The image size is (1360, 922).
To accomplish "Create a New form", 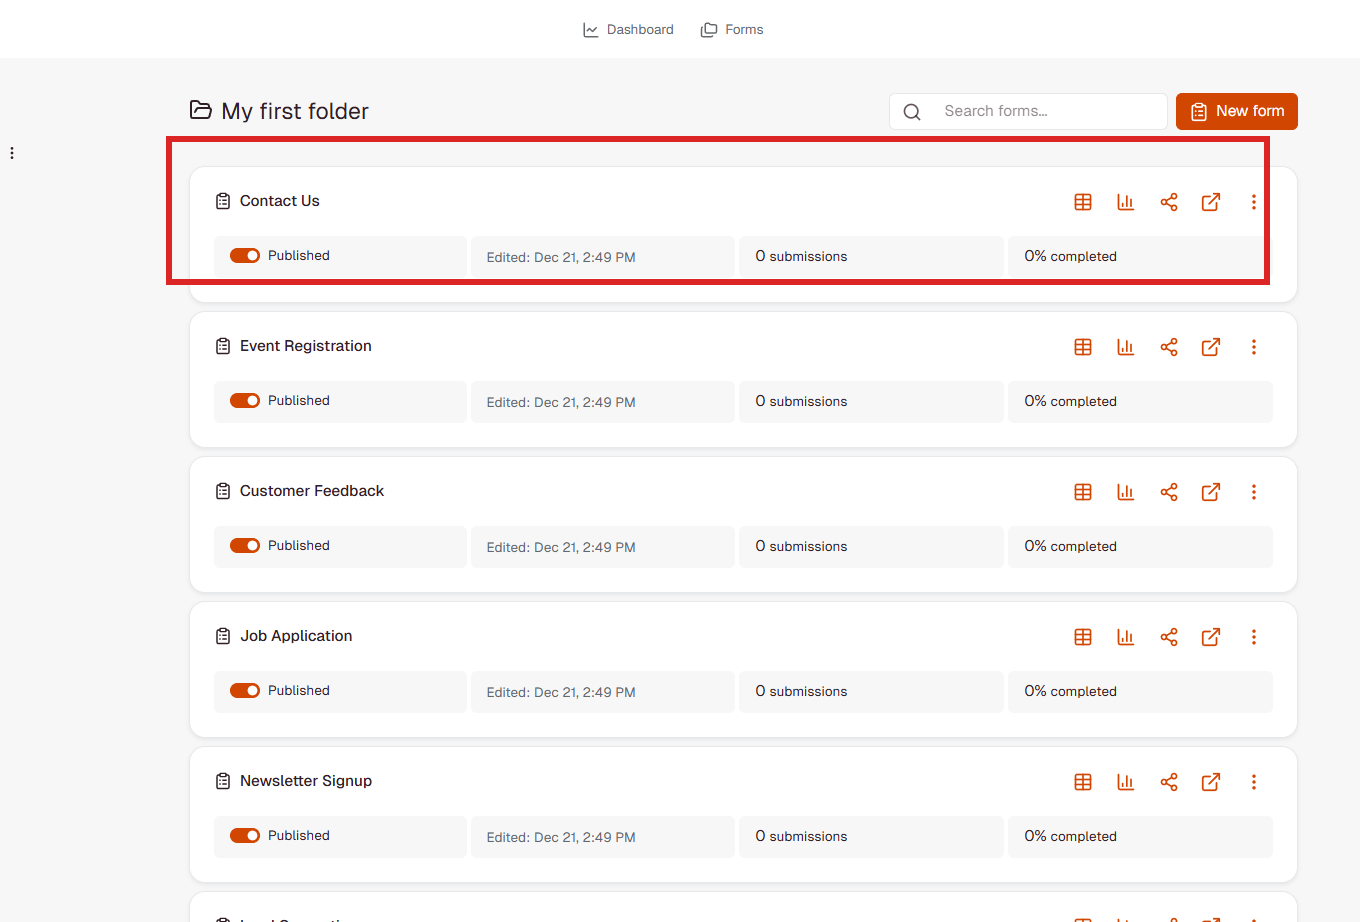I will tap(1236, 111).
